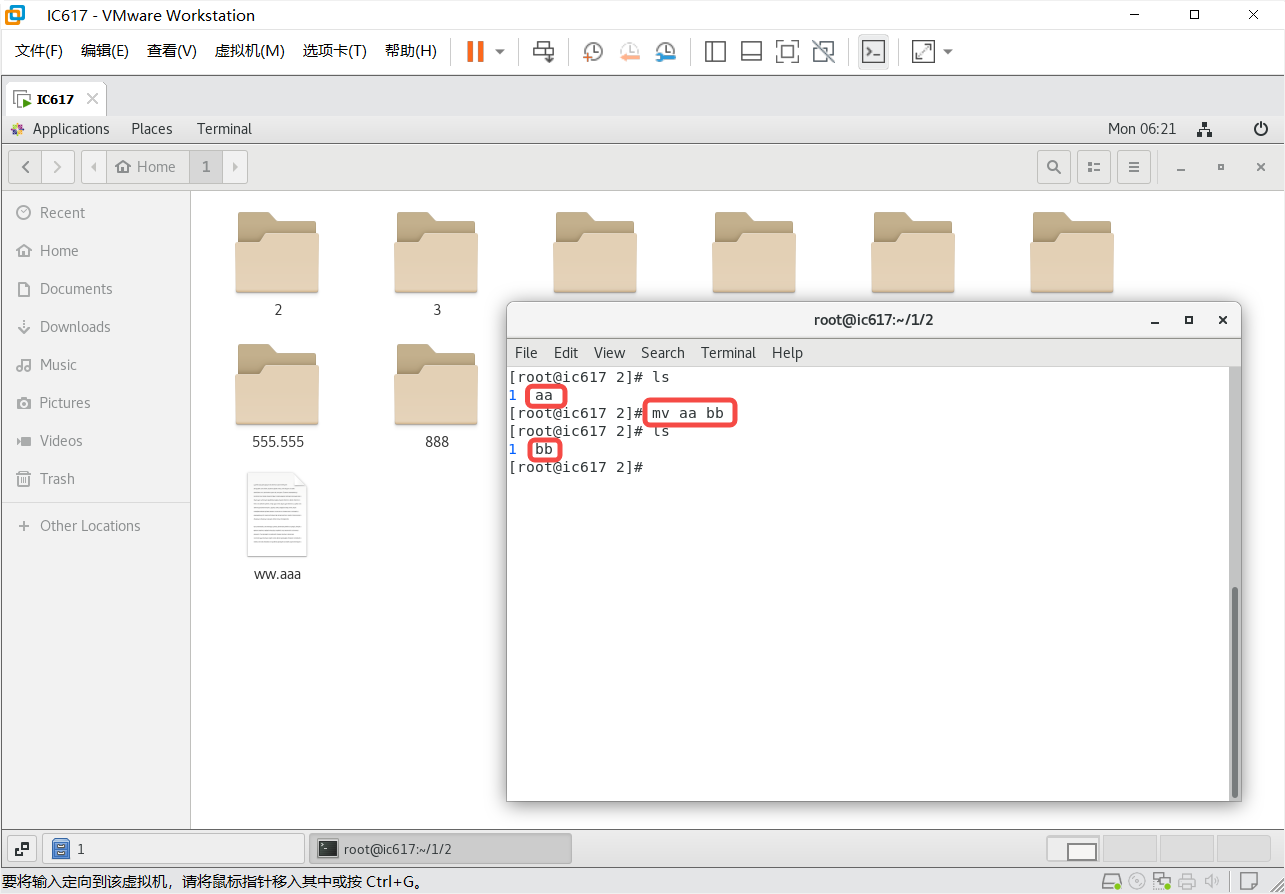Open Downloads in the sidebar
Screen dimensions: 1285x894
[95, 327]
